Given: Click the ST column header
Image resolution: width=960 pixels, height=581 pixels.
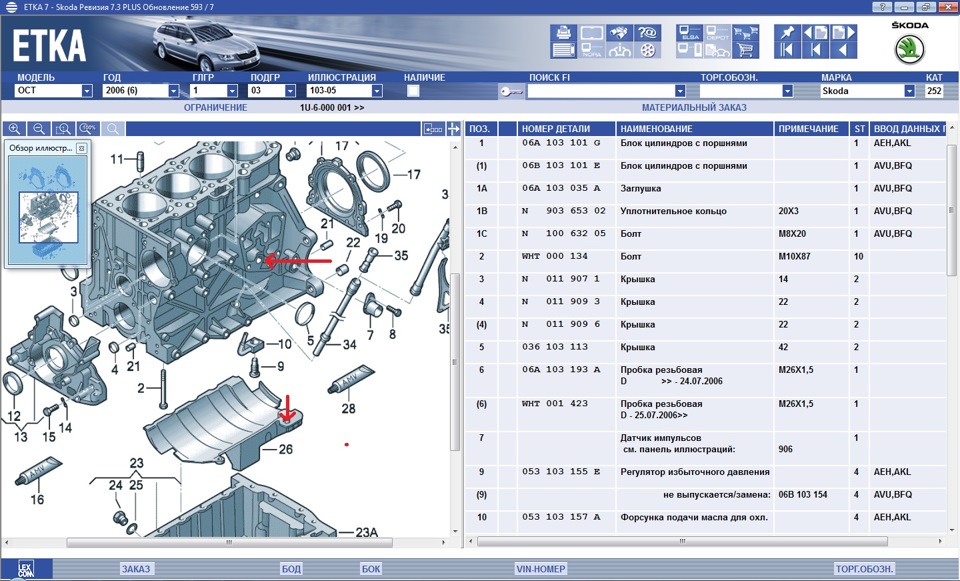Looking at the screenshot, I should tap(860, 129).
